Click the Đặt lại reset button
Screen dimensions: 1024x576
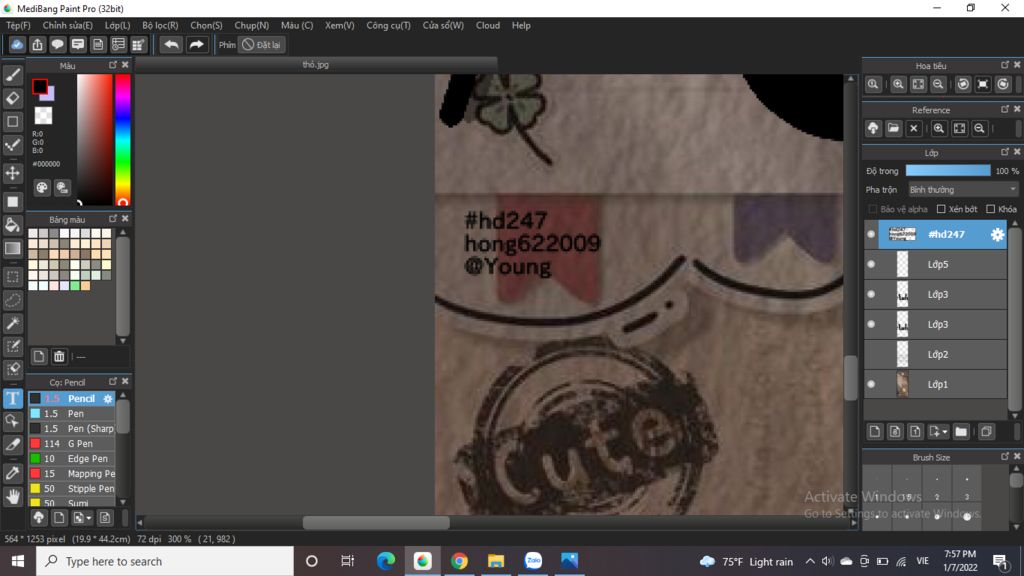click(262, 45)
